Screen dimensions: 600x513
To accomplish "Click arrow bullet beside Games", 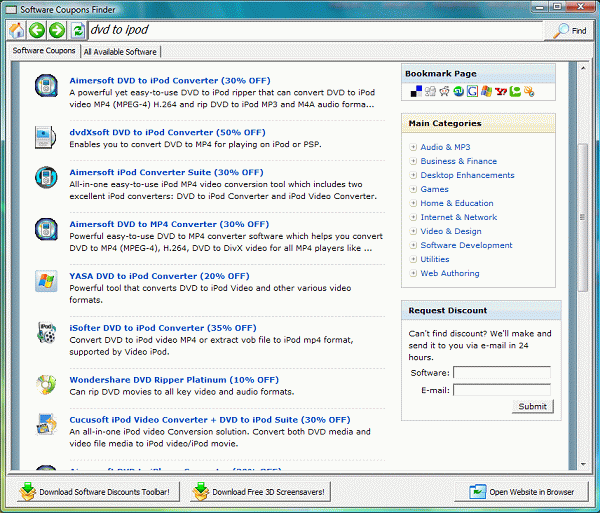I will (413, 189).
